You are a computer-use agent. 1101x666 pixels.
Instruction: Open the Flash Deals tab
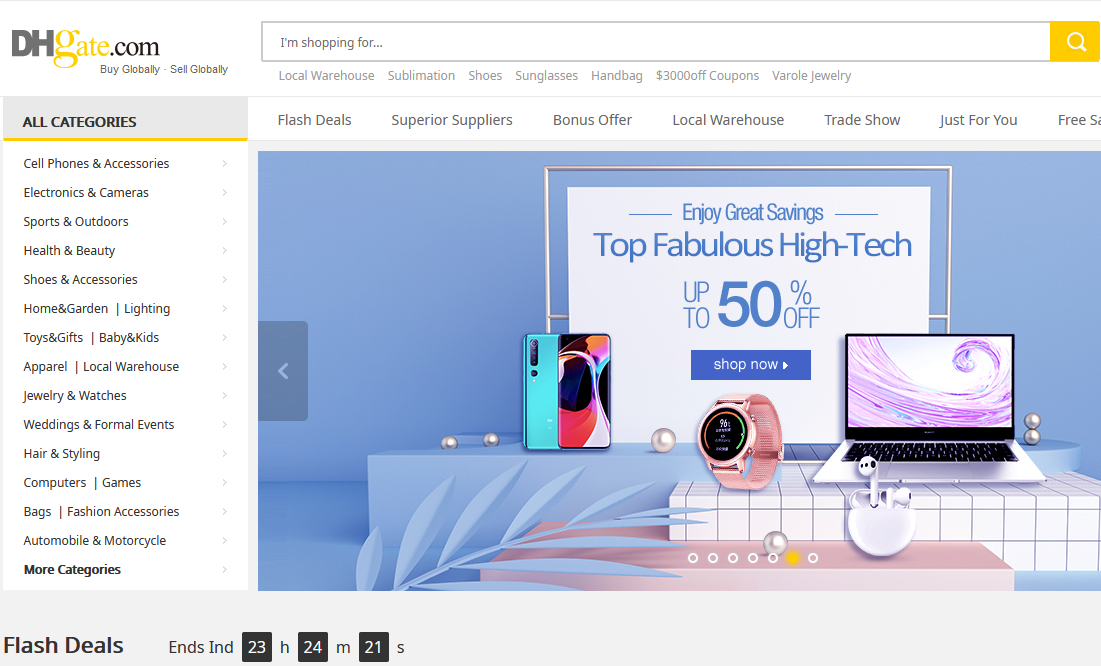314,120
